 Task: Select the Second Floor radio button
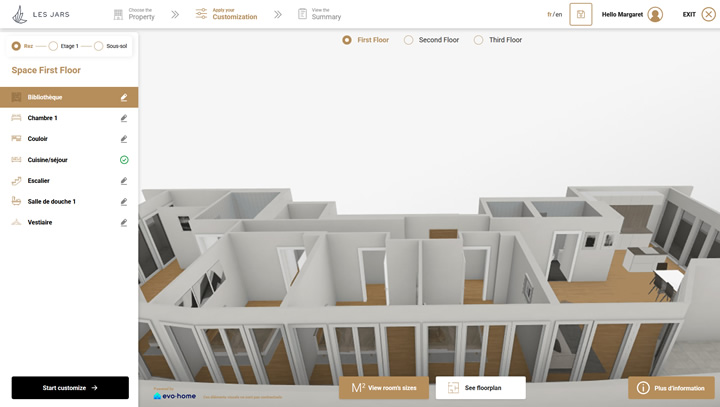pyautogui.click(x=409, y=40)
